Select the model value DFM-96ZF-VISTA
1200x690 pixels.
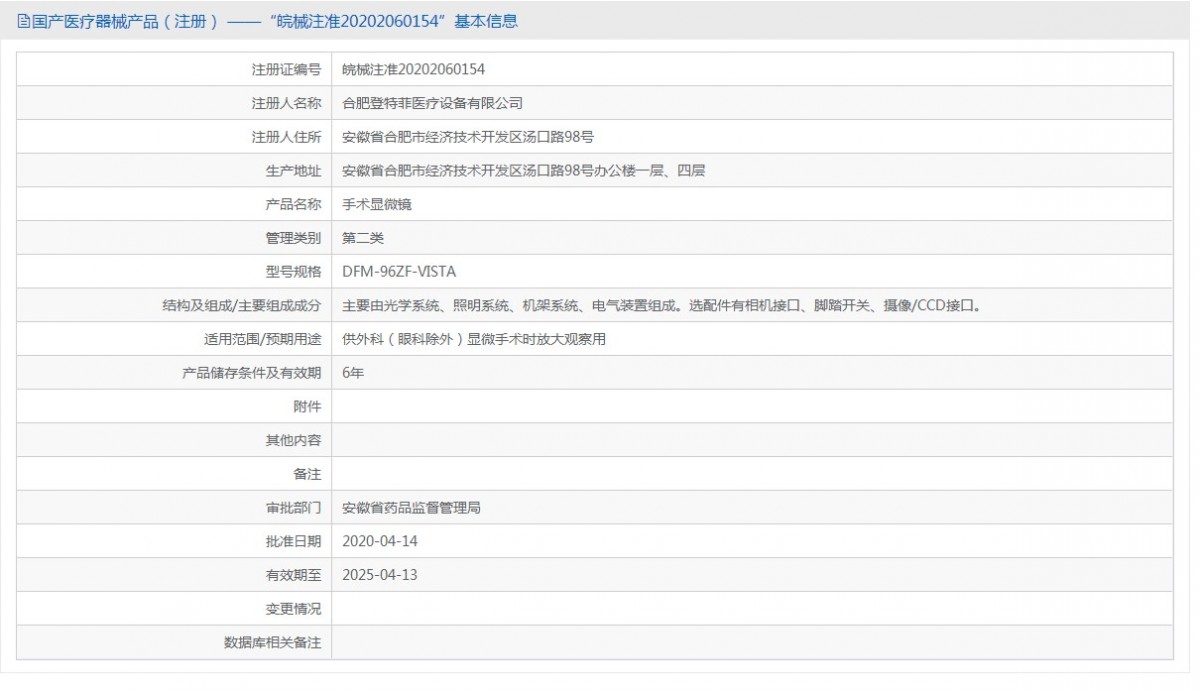[x=400, y=272]
